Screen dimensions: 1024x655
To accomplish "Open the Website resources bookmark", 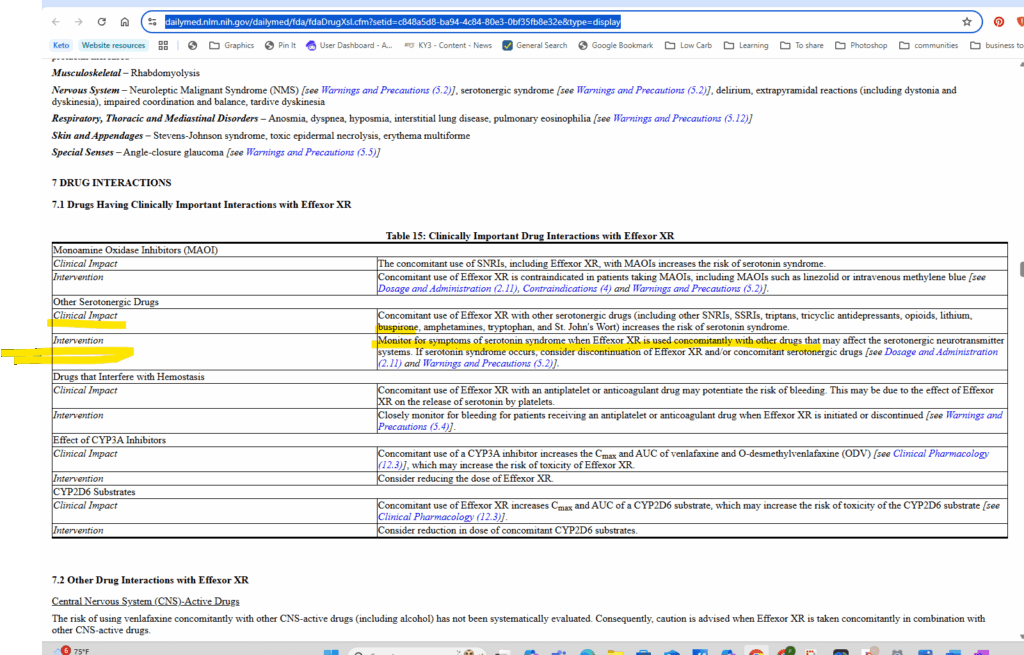I will [113, 45].
